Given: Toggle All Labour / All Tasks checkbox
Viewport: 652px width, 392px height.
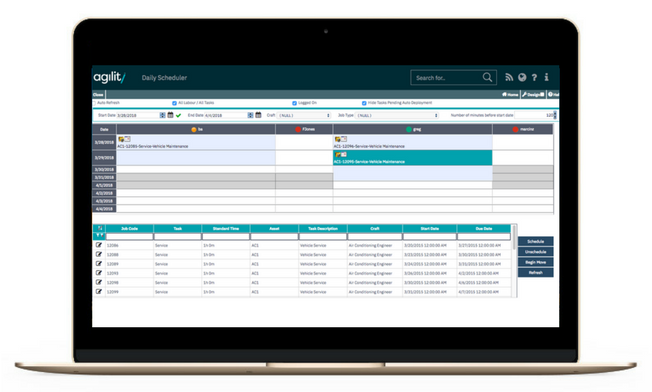Looking at the screenshot, I should point(174,103).
